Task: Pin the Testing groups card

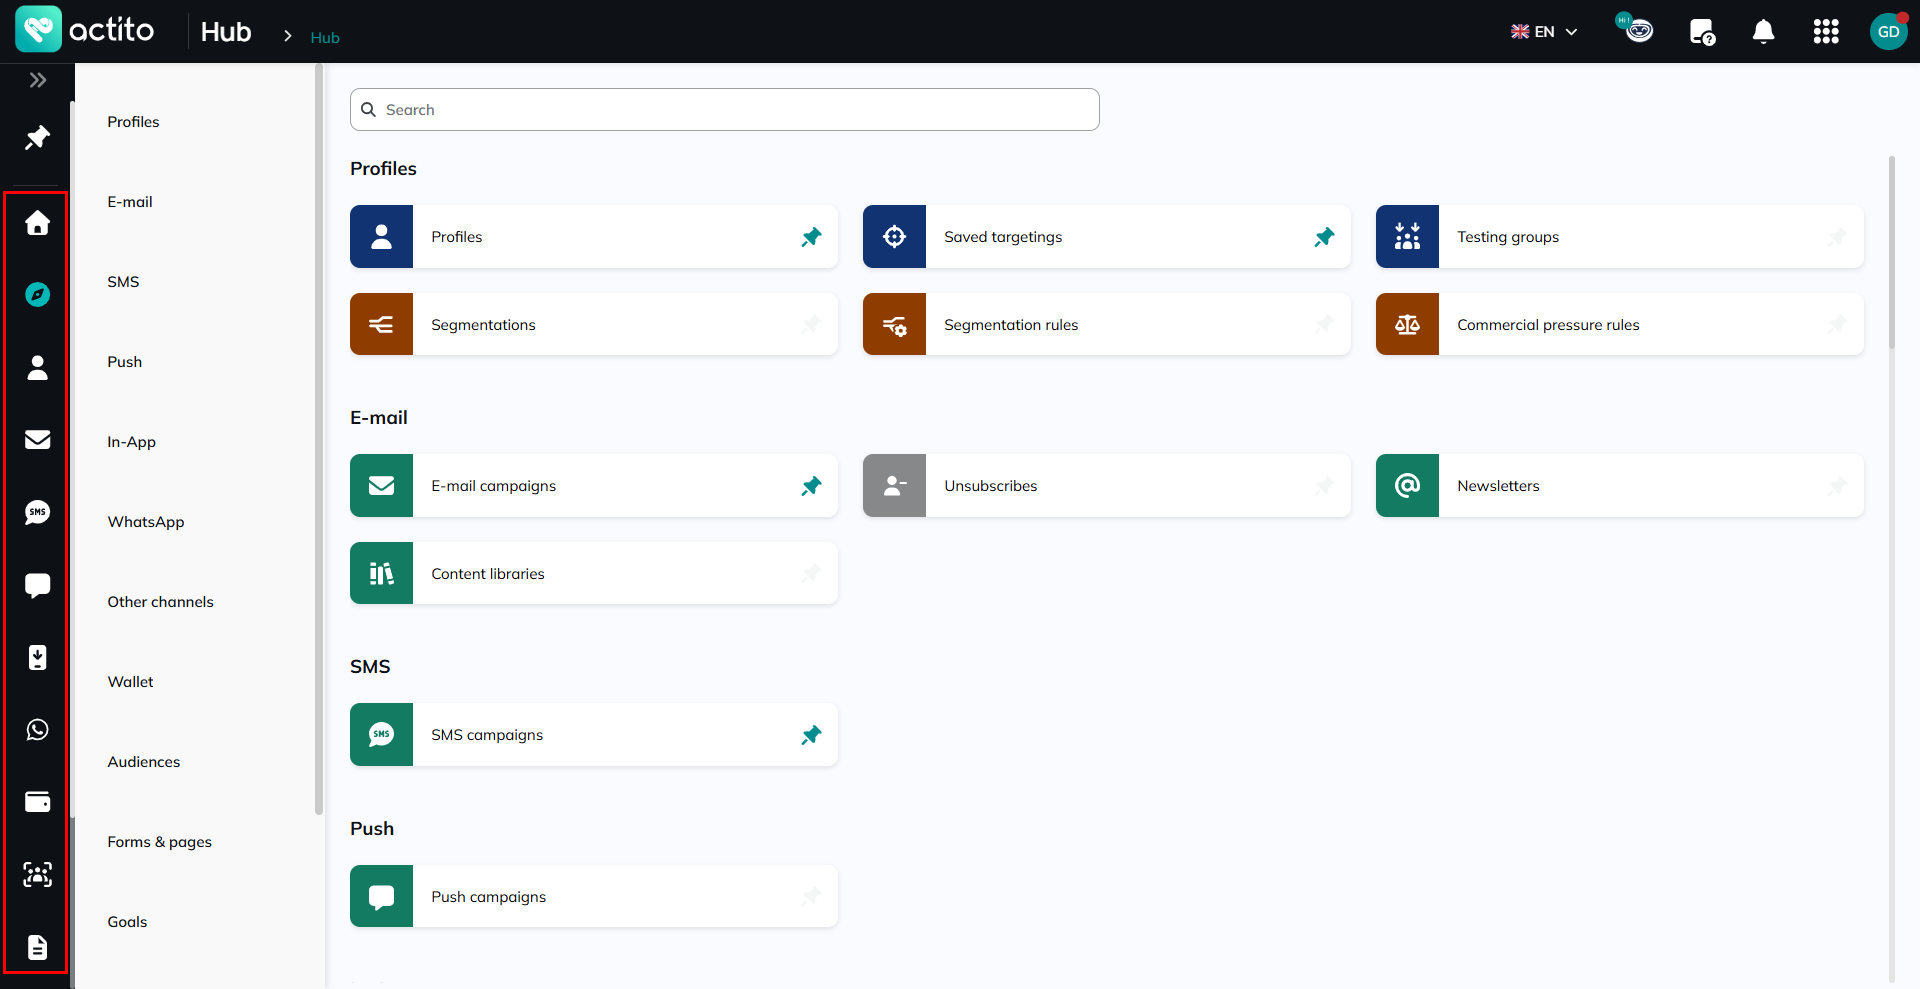Action: (x=1837, y=237)
